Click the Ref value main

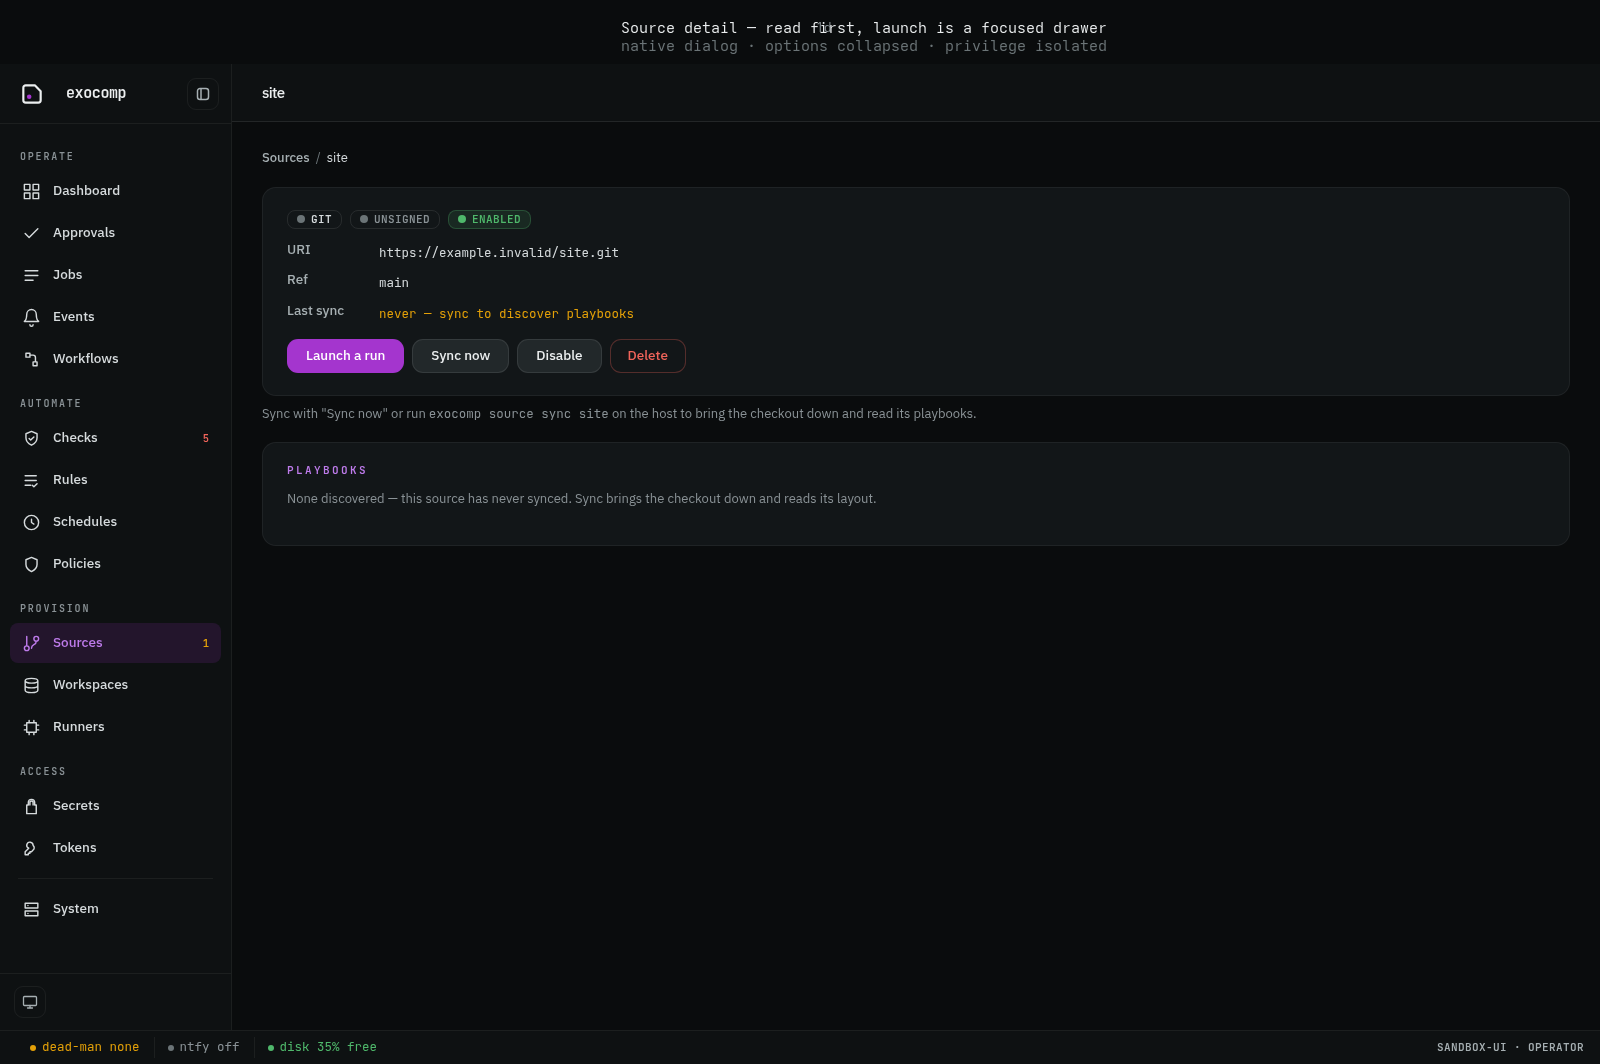(x=393, y=283)
